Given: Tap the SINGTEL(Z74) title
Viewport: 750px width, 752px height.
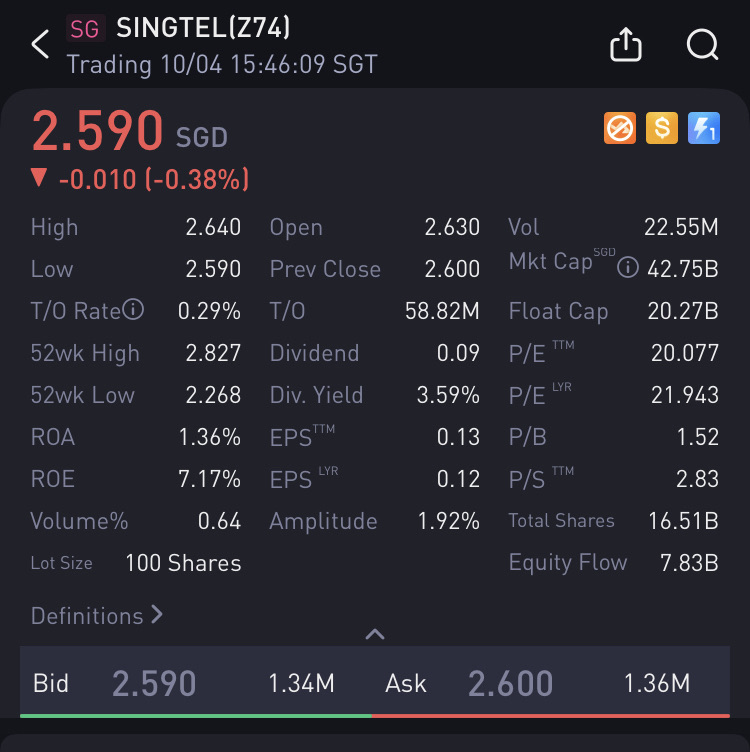Looking at the screenshot, I should coord(203,27).
